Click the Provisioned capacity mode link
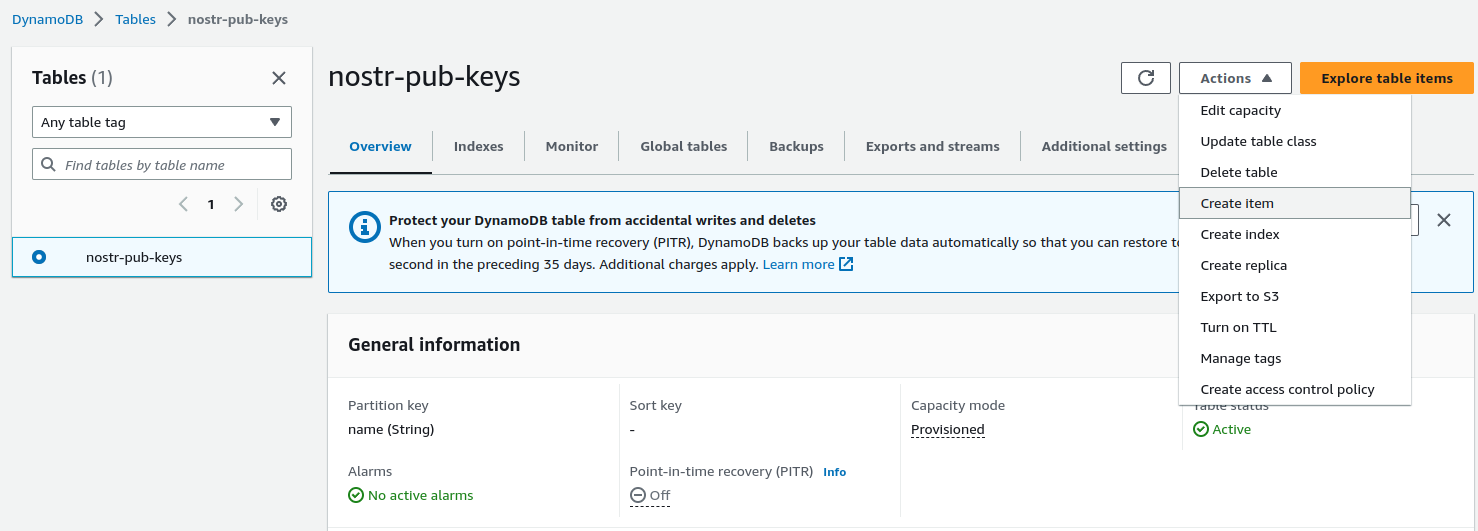The width and height of the screenshot is (1478, 531). [x=948, y=430]
